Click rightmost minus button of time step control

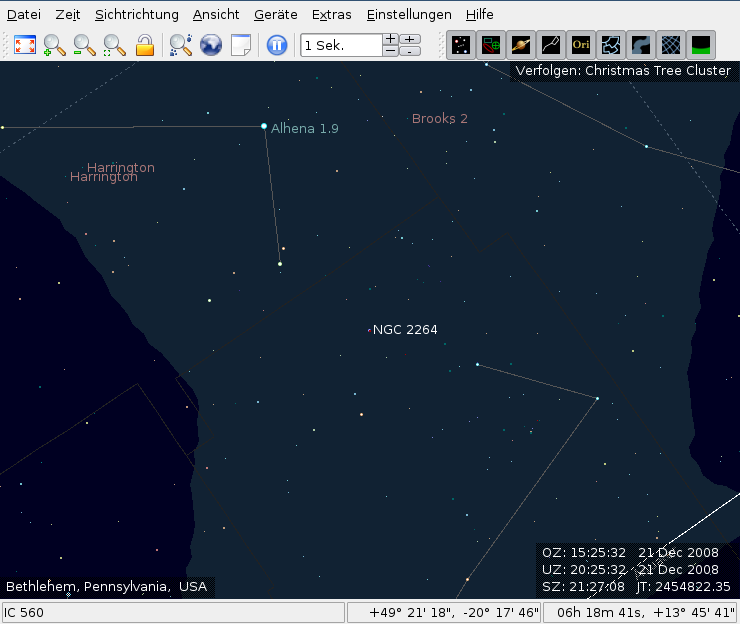coord(410,51)
